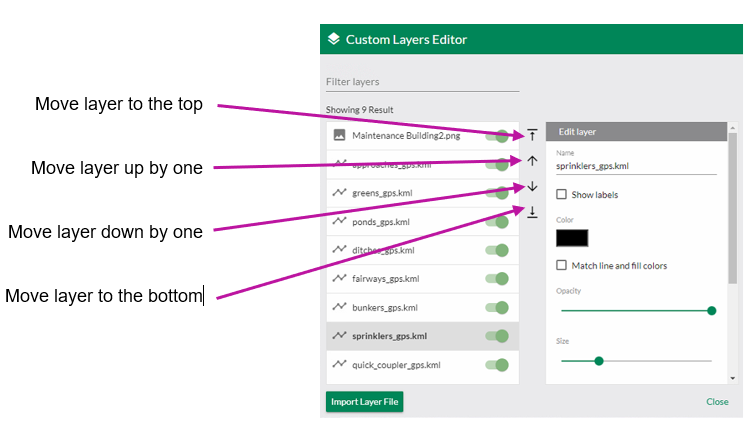Image resolution: width=754 pixels, height=428 pixels.
Task: Select the Maintenance Building2.png layer name
Action: [x=406, y=136]
